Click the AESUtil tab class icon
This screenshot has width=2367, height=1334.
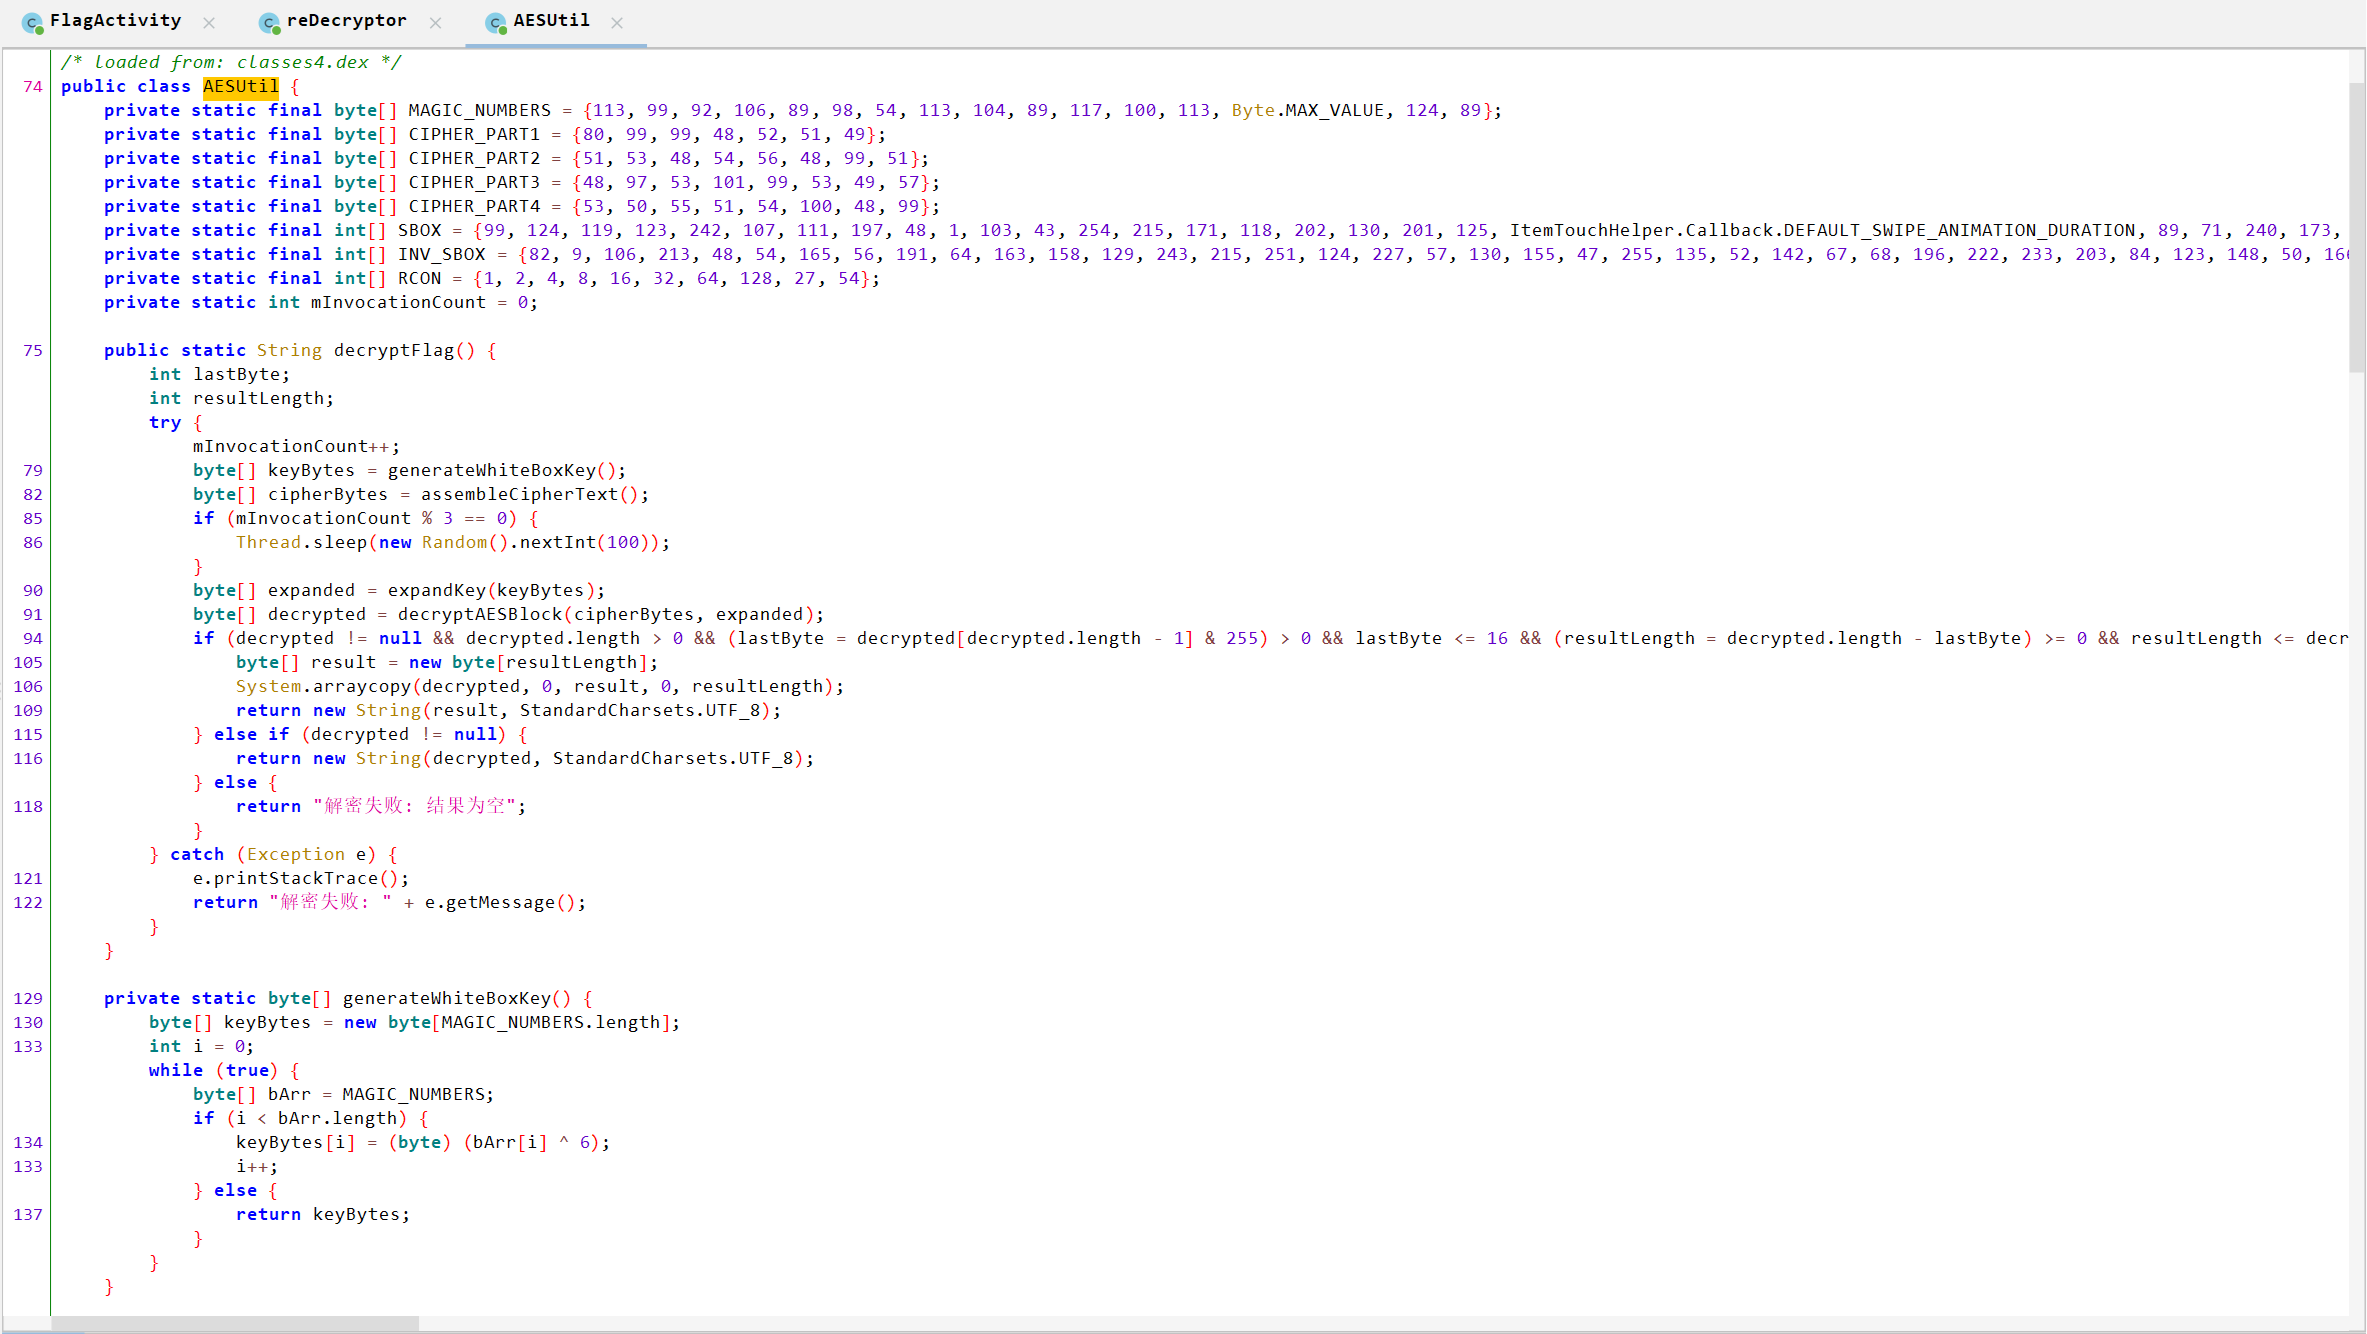(495, 22)
